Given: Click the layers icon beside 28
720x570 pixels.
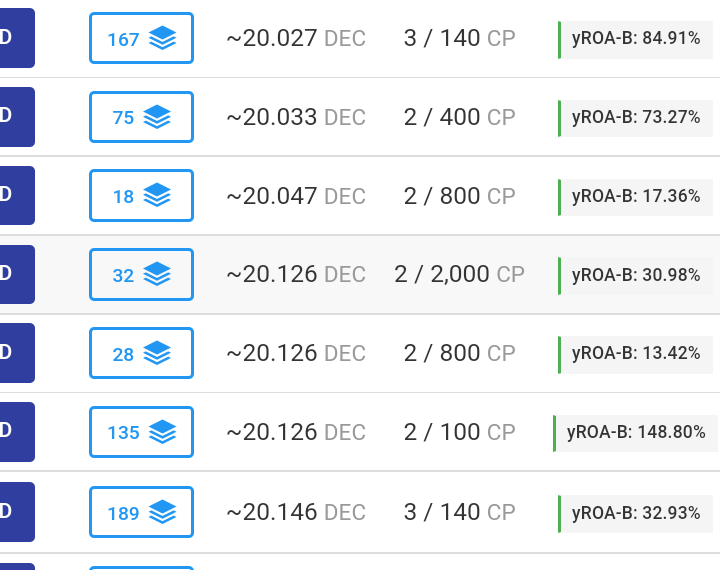Looking at the screenshot, I should (157, 353).
